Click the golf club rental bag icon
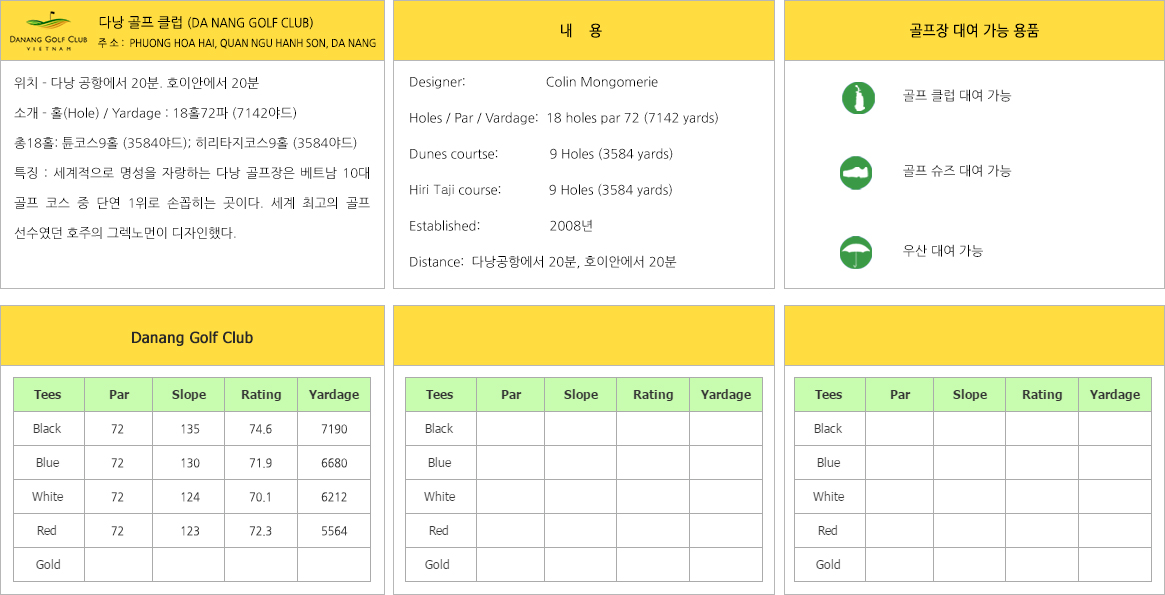The height and width of the screenshot is (595, 1165). 858,98
